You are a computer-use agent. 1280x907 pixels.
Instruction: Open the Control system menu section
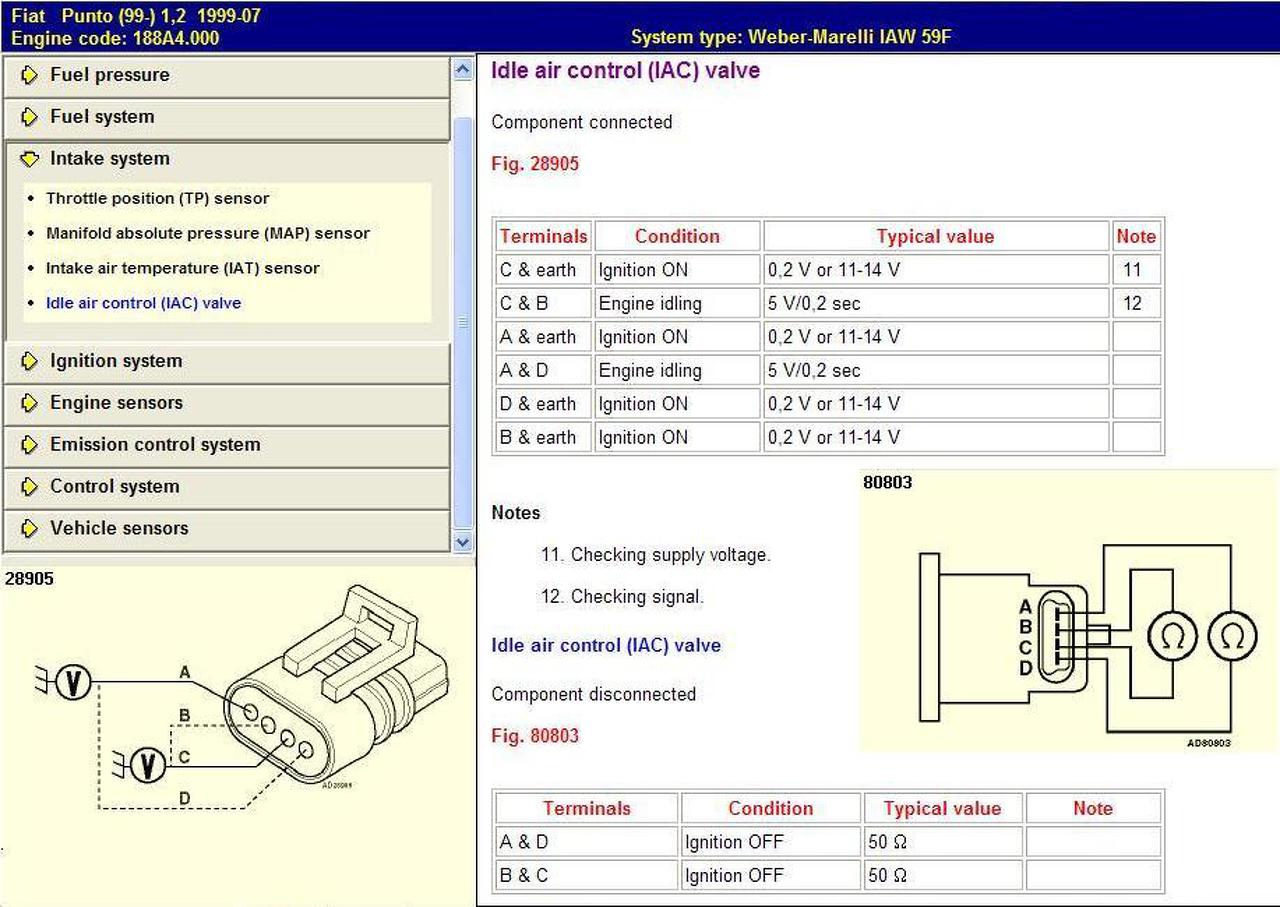pyautogui.click(x=227, y=487)
